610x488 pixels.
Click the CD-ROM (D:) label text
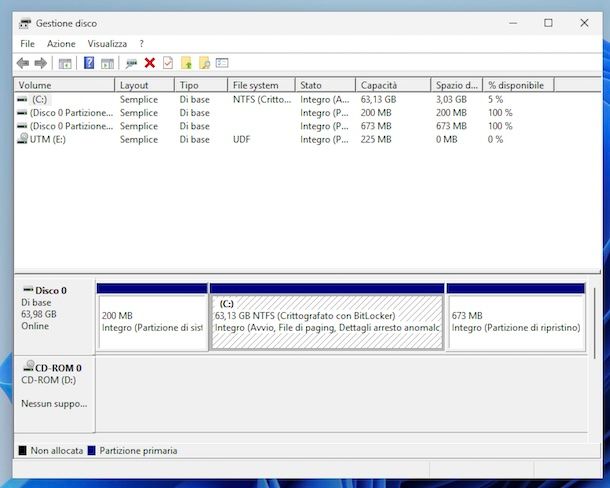point(49,380)
